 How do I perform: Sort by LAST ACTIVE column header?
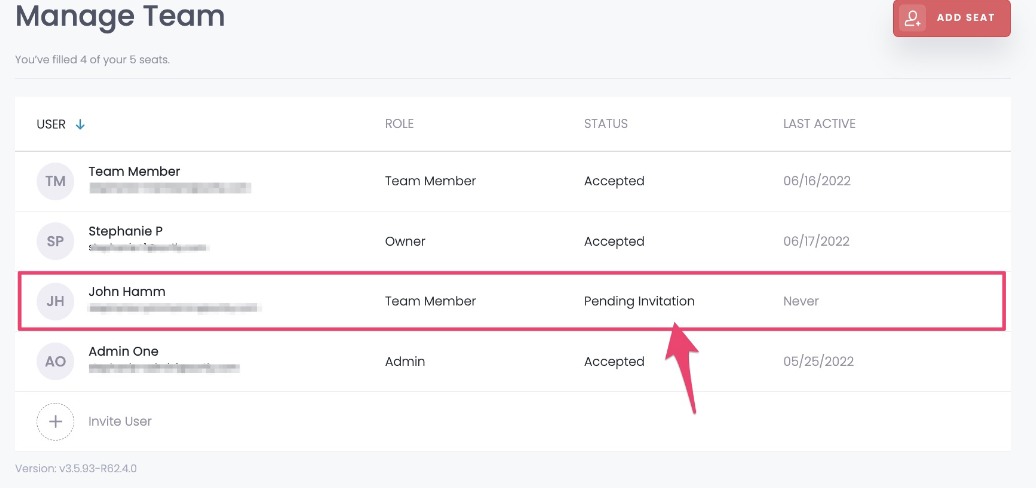tap(819, 123)
